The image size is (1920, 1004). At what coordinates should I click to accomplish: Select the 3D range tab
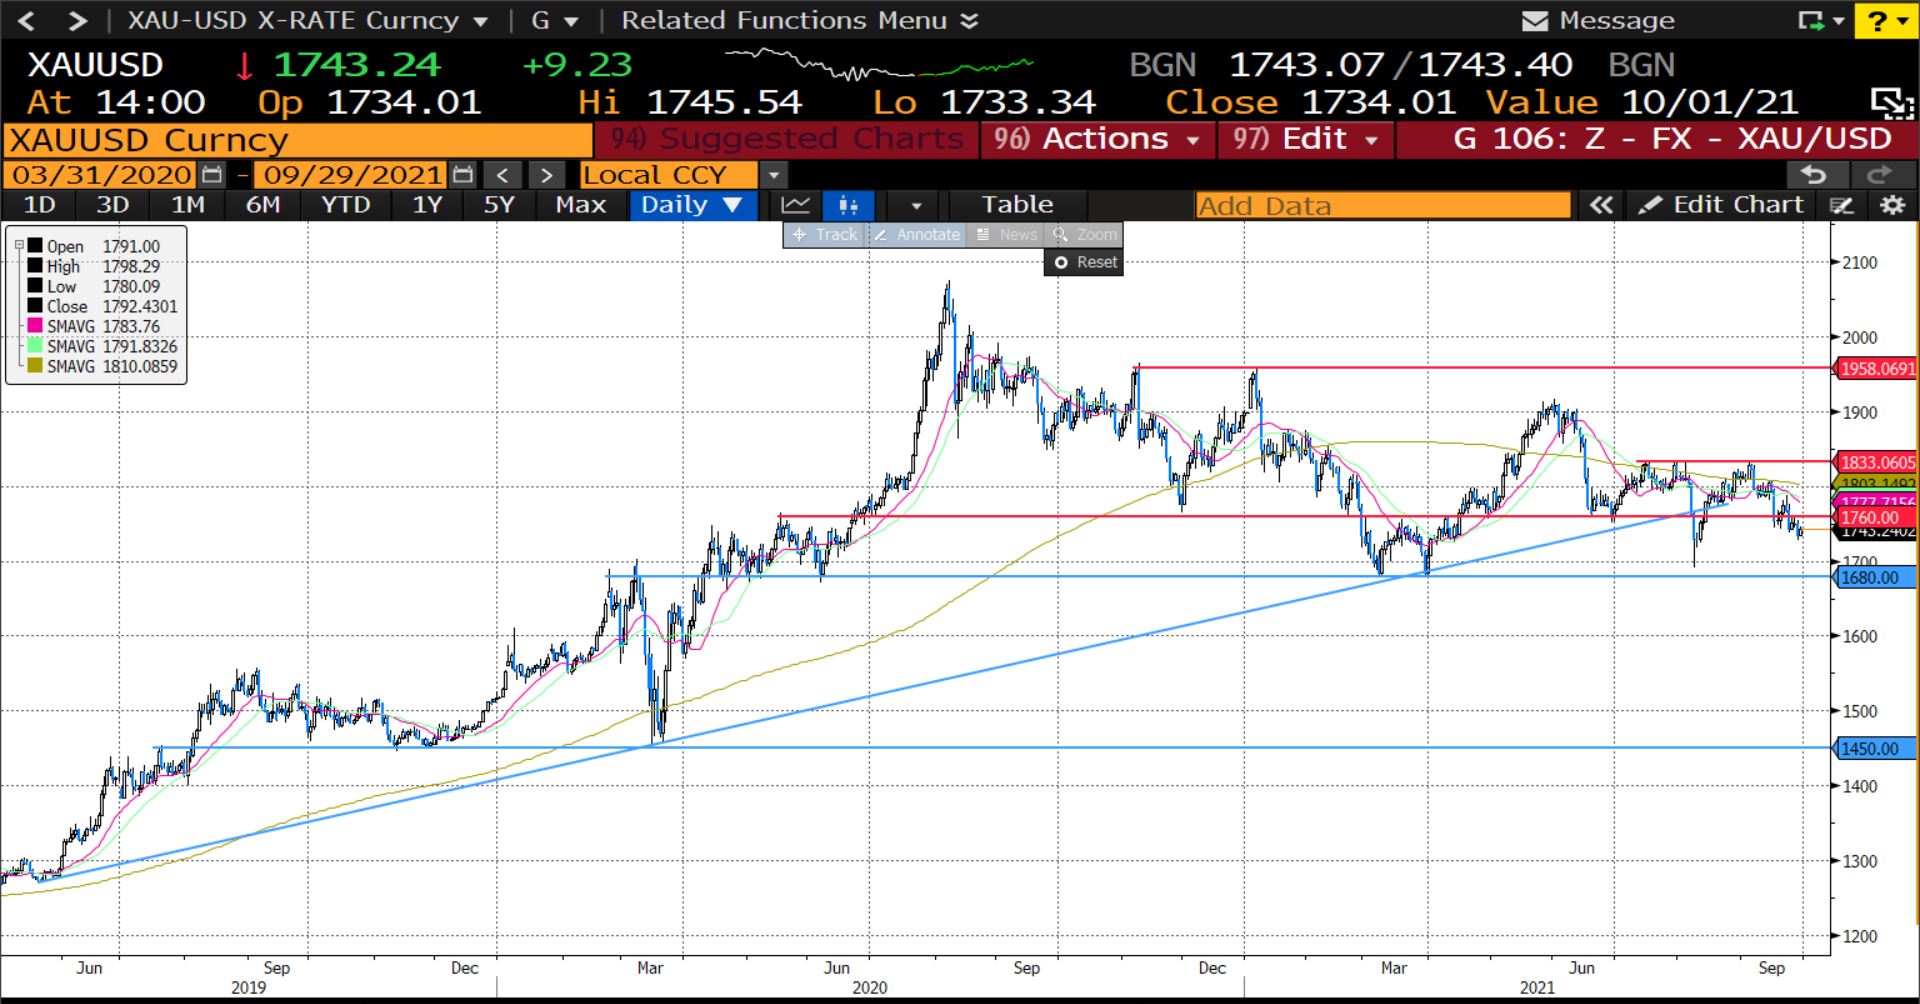point(112,205)
